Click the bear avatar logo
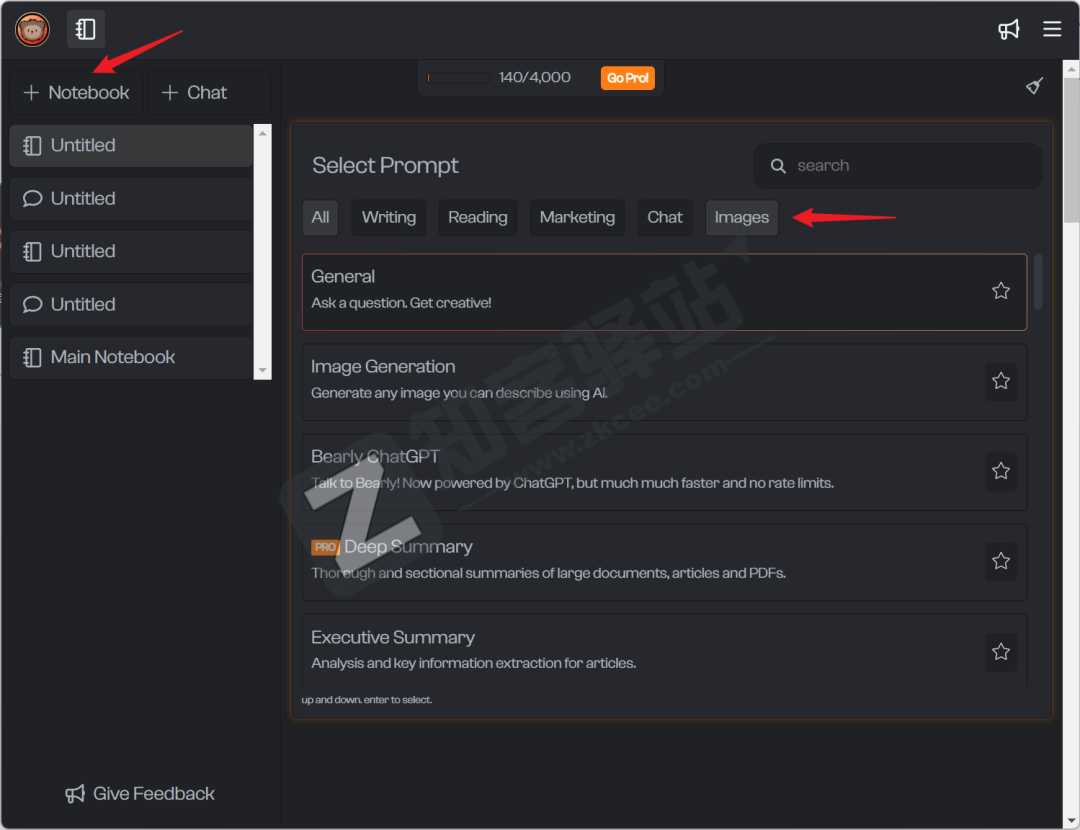Image resolution: width=1080 pixels, height=830 pixels. (32, 29)
